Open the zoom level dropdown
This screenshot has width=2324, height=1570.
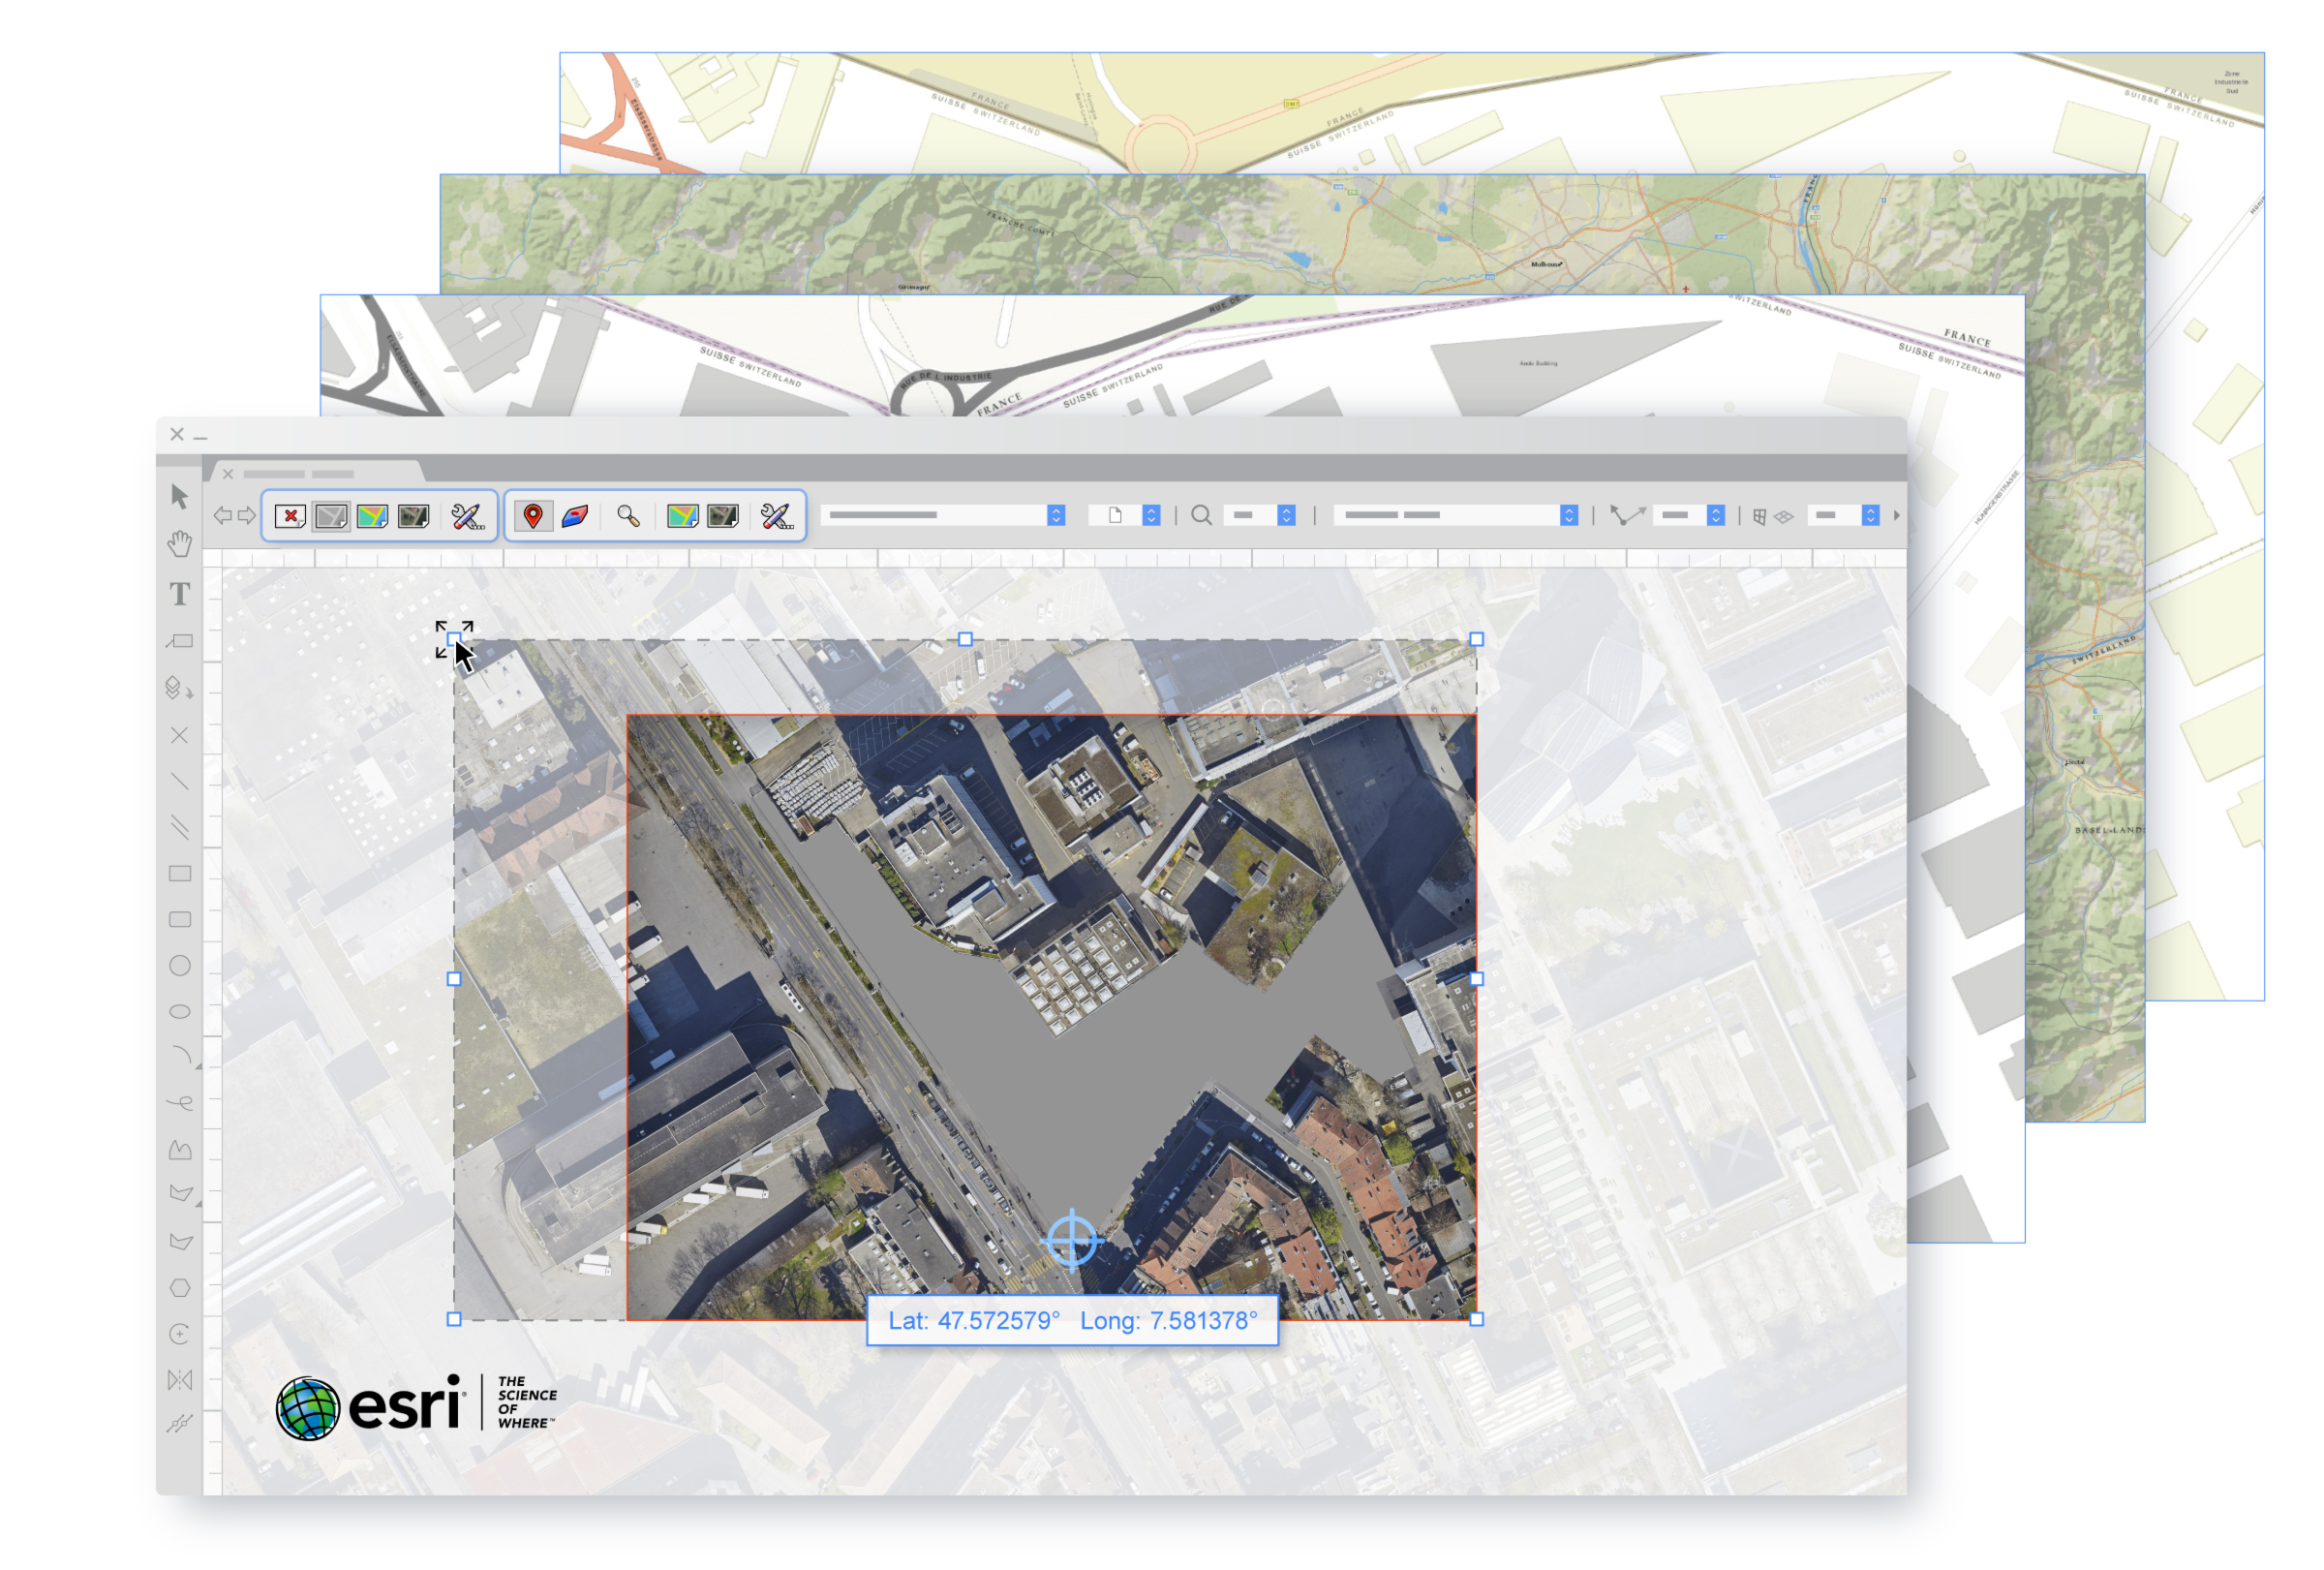1287,515
